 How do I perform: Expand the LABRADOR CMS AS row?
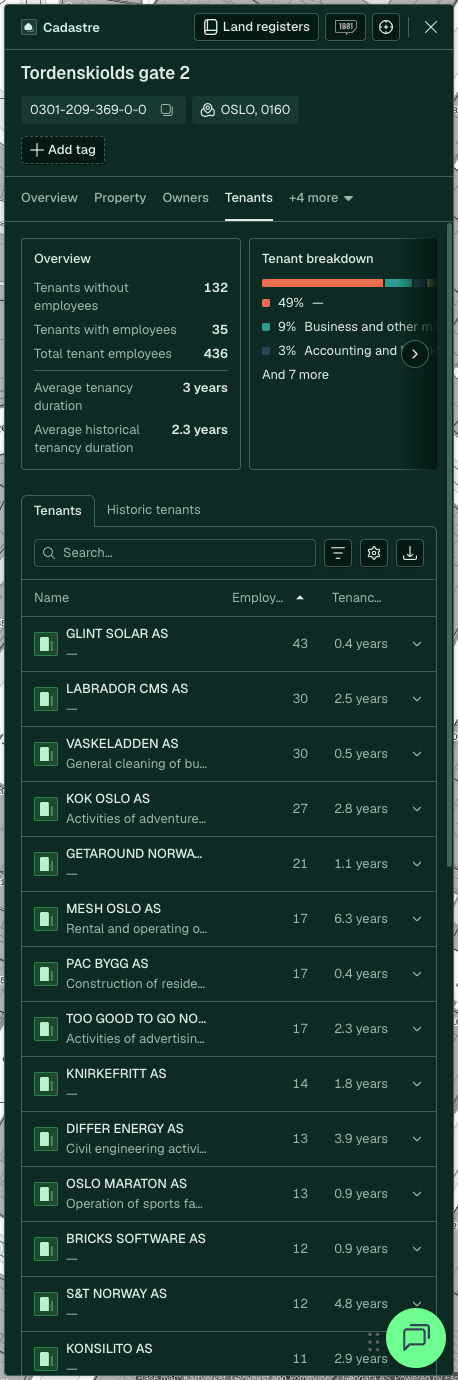[417, 699]
